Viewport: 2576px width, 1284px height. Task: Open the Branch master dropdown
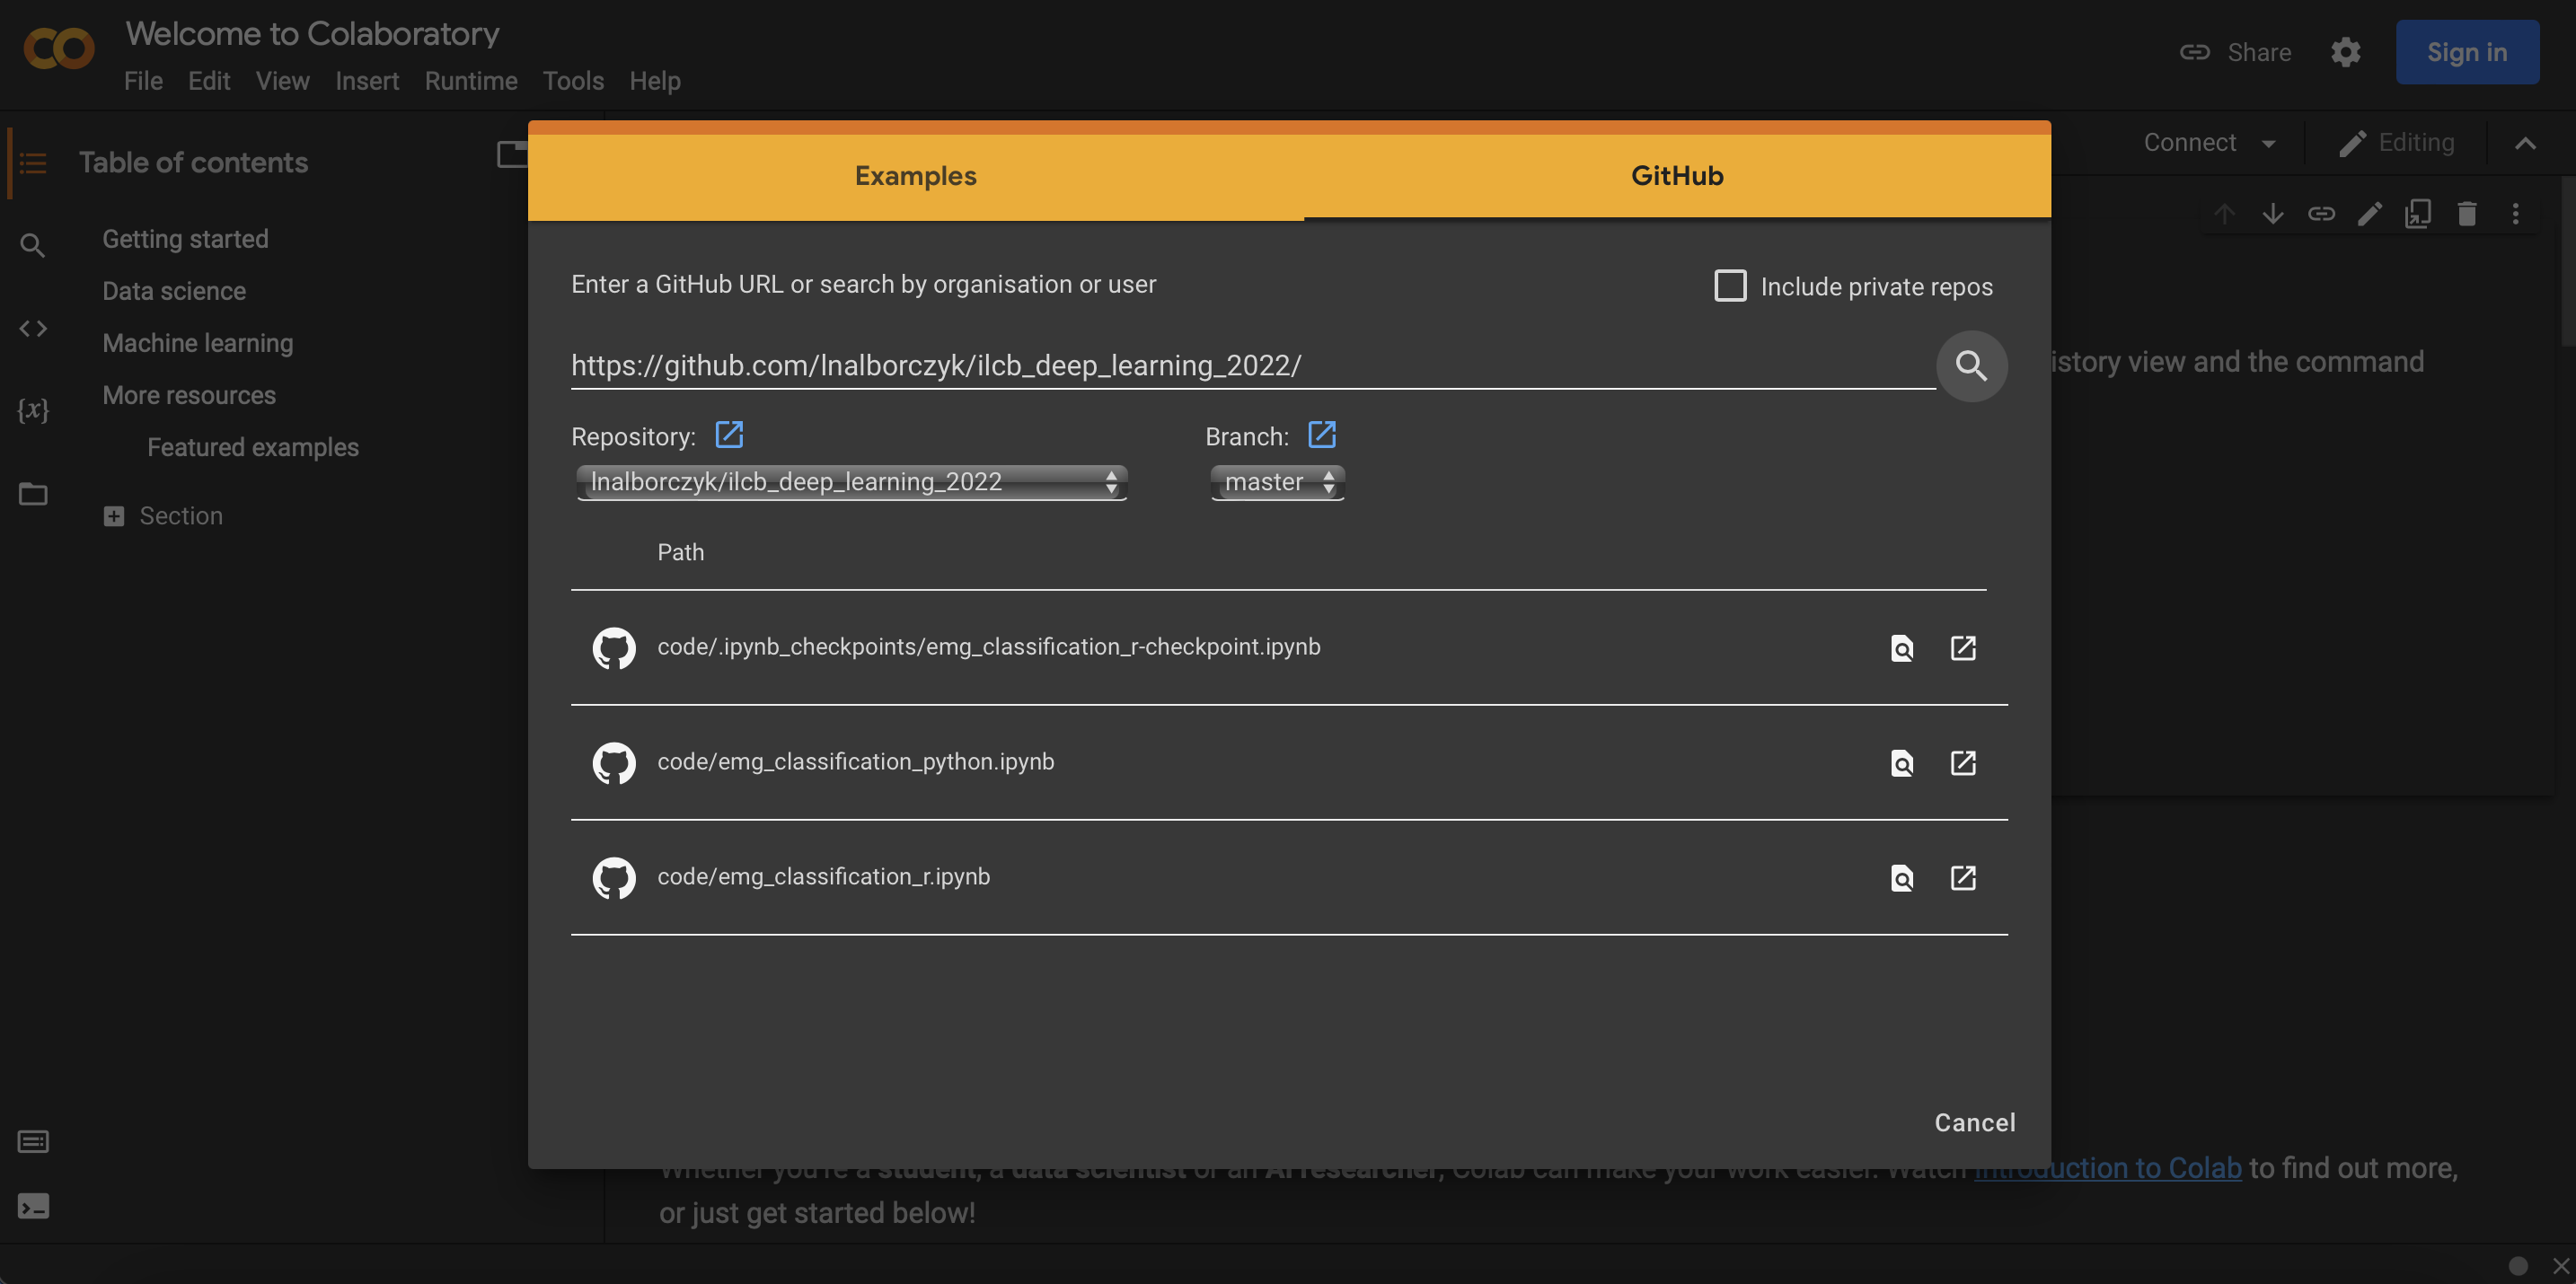point(1277,482)
